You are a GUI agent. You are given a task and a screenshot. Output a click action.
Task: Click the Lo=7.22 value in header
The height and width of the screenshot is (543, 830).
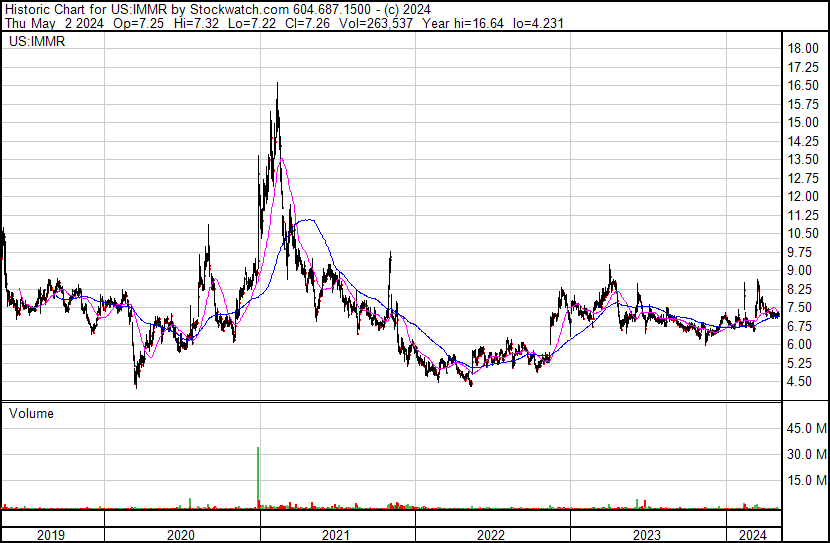pos(252,23)
